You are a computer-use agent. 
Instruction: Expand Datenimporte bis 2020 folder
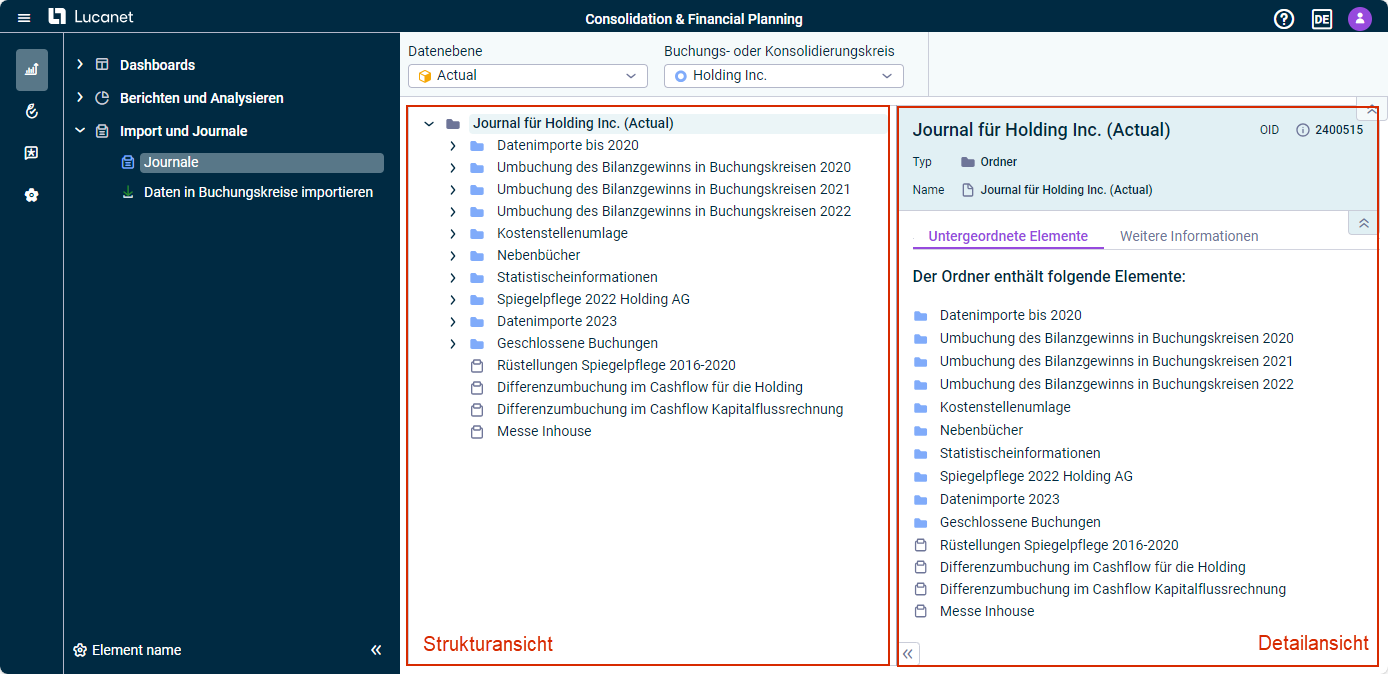(453, 146)
